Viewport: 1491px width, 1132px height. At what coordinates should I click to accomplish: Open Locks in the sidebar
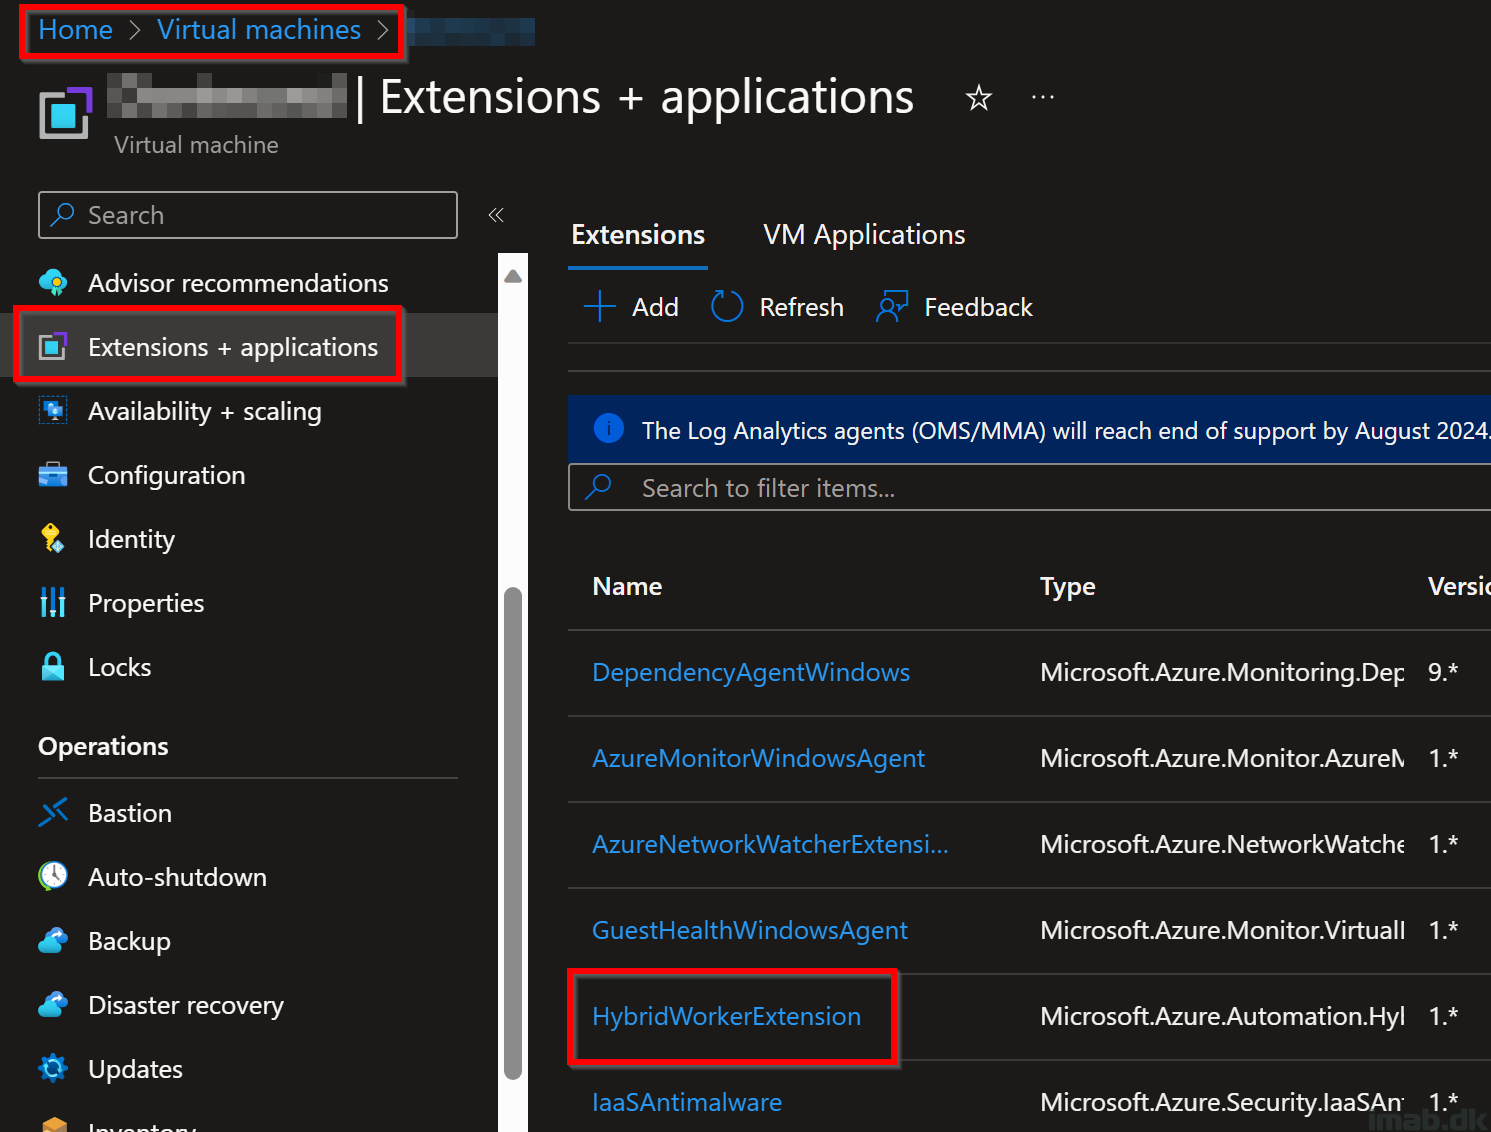click(120, 667)
